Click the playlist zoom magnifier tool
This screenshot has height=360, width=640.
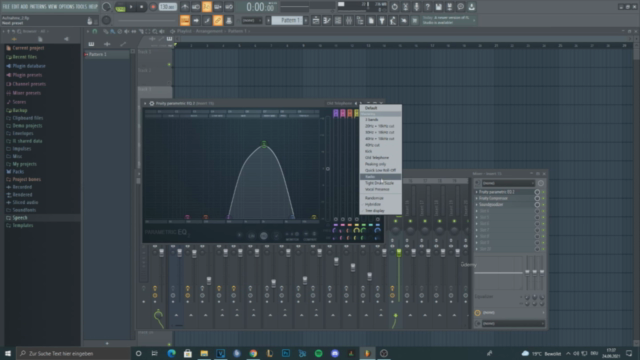155,31
